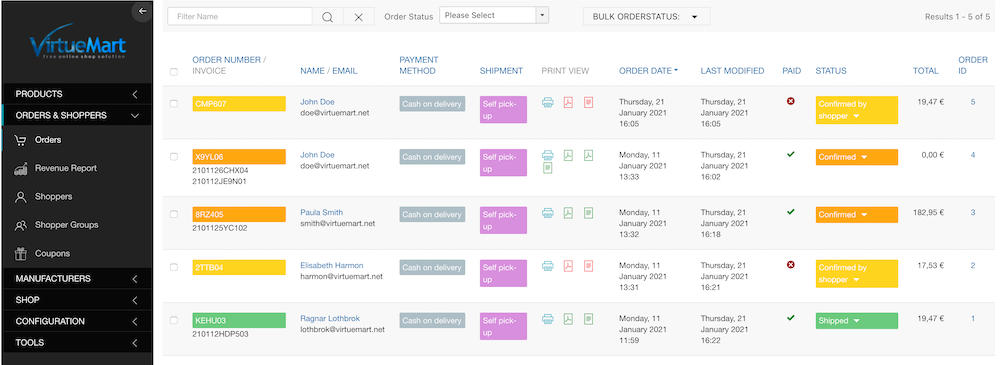Click the gift box Coupons icon
Viewport: 1000px width, 365px height.
21,253
